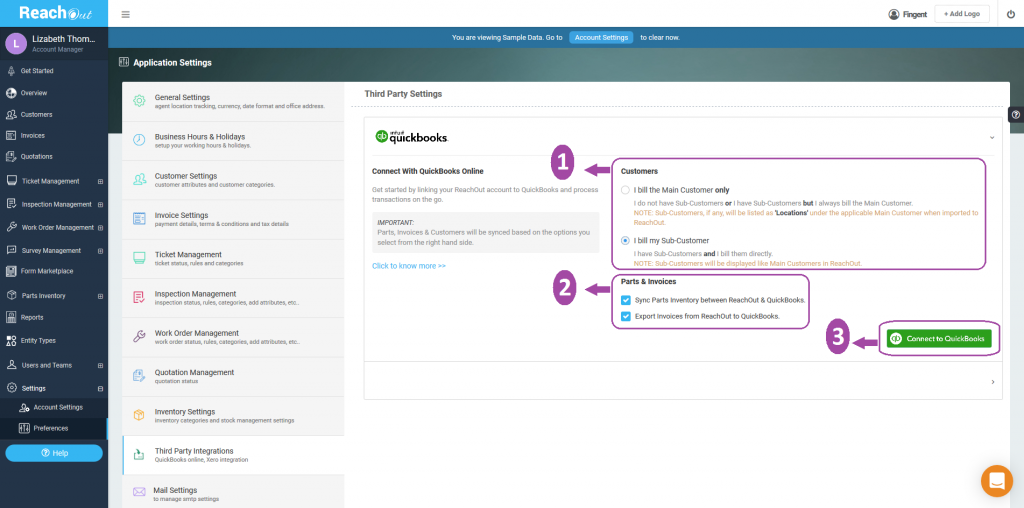Expand the collapsed integration panel below QuickBooks
The image size is (1024, 508).
coord(993,382)
